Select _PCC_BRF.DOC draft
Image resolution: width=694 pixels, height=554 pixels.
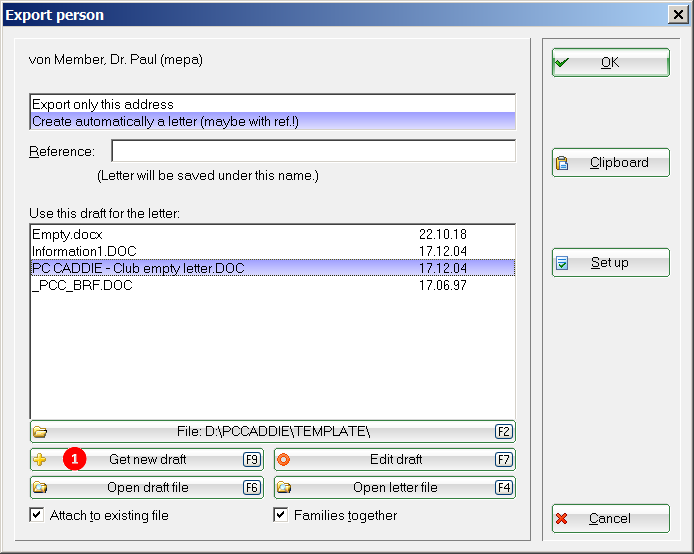273,285
